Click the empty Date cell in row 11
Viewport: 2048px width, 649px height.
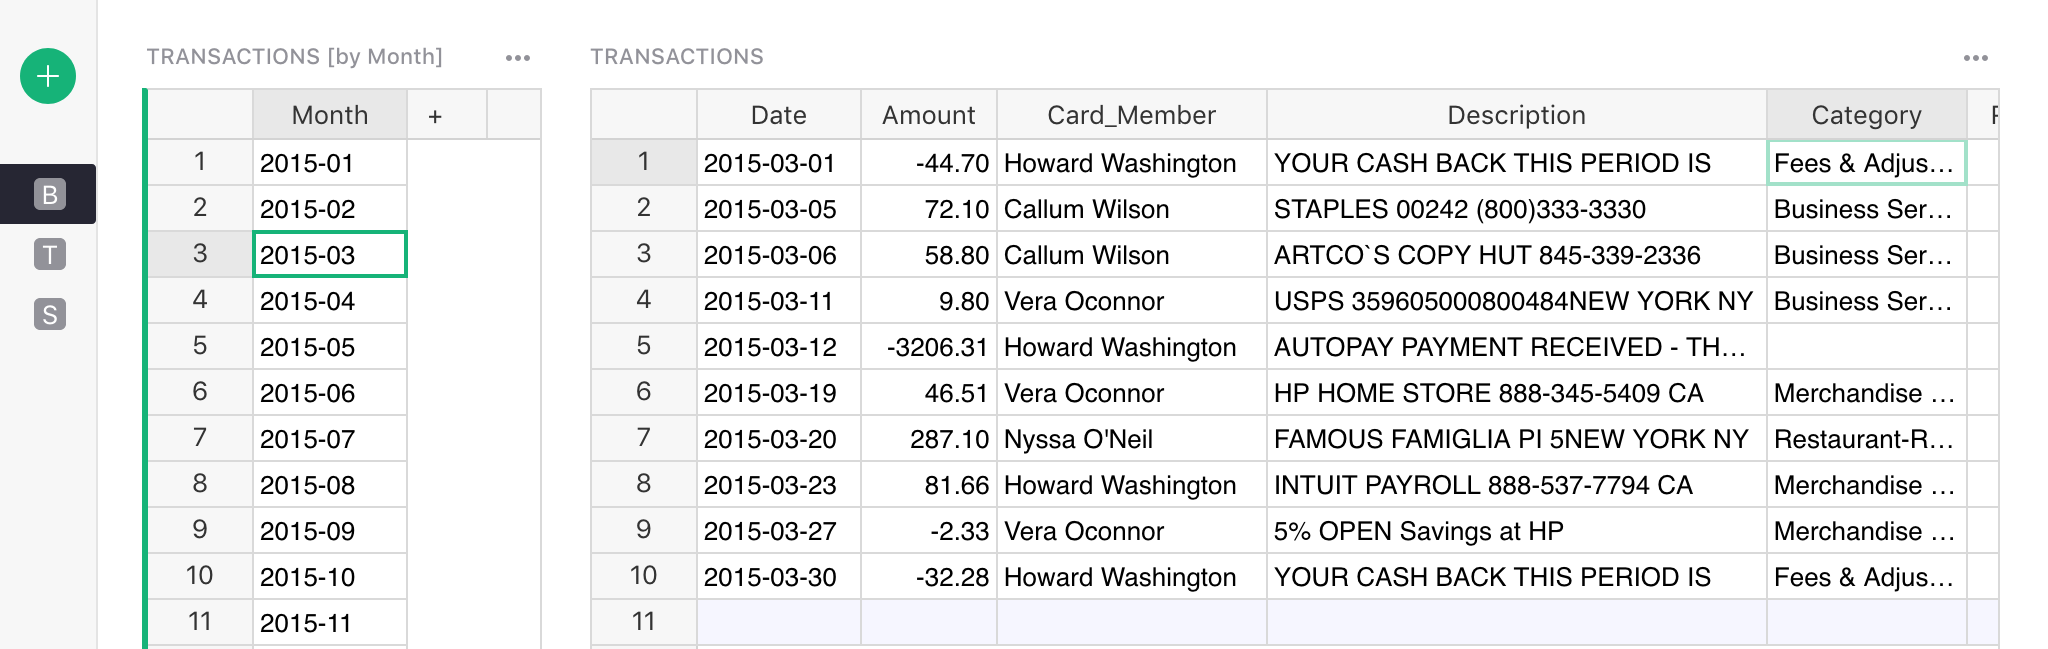click(x=778, y=622)
